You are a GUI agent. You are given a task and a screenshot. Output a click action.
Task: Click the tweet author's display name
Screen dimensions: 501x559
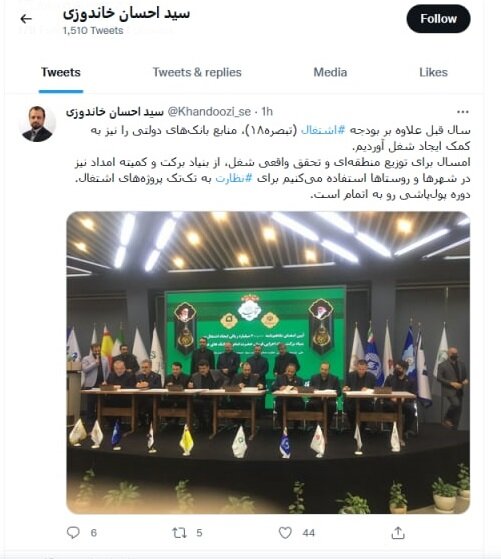click(x=115, y=112)
